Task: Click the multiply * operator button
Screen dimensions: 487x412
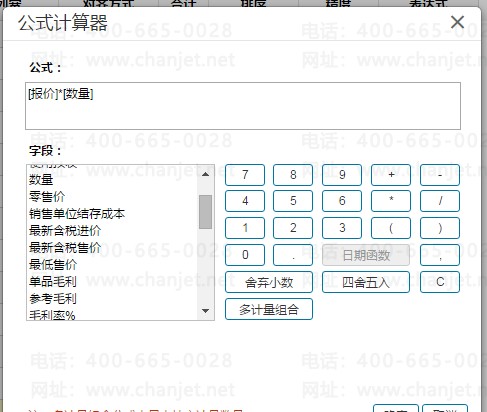Action: [x=391, y=201]
